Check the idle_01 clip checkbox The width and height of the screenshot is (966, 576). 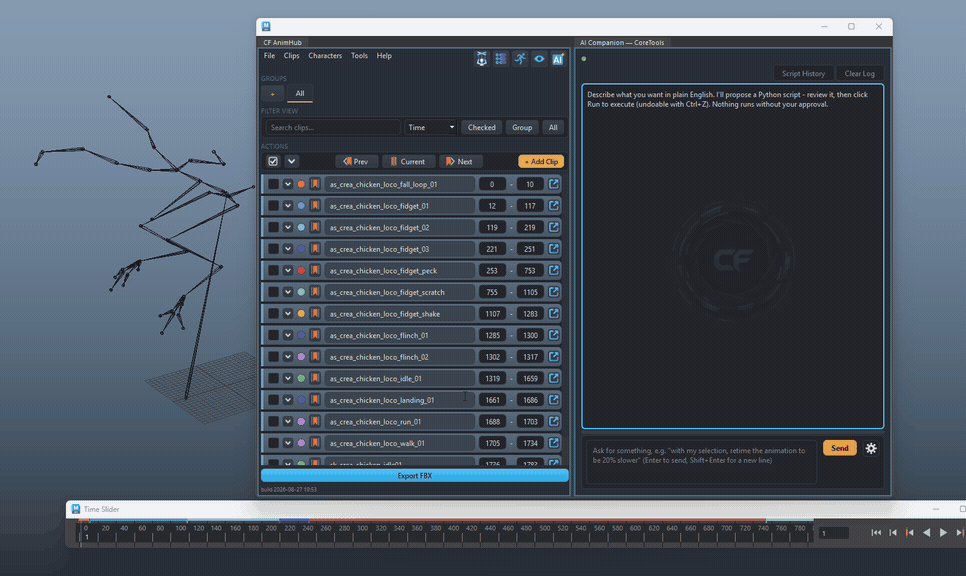pyautogui.click(x=273, y=378)
